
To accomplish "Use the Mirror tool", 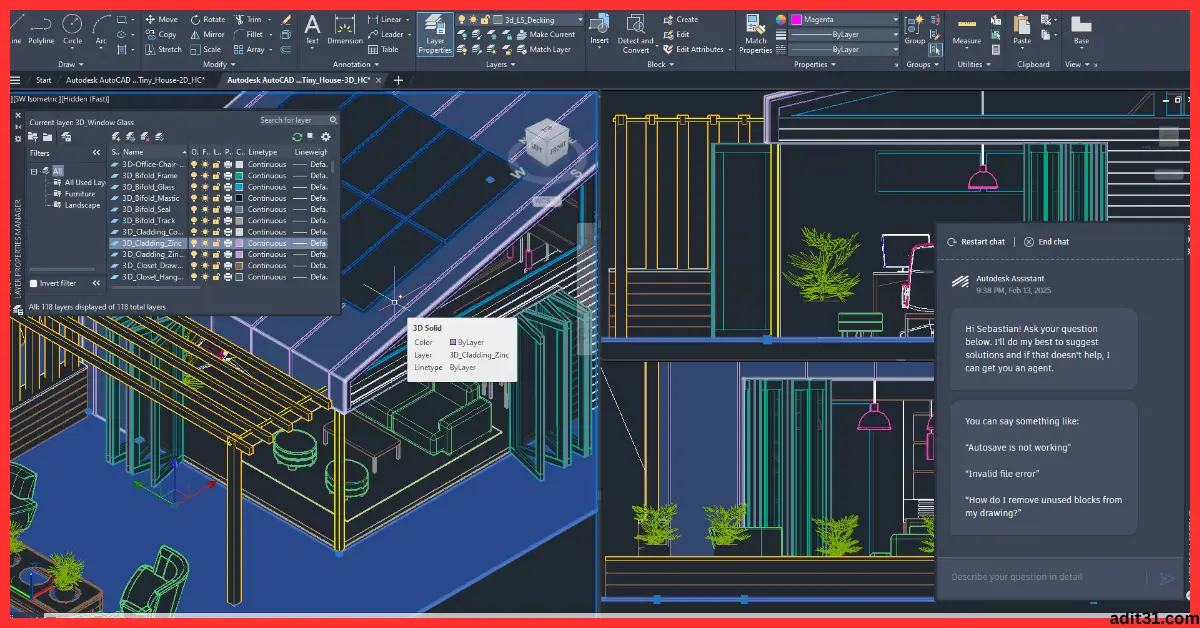I will click(x=207, y=34).
